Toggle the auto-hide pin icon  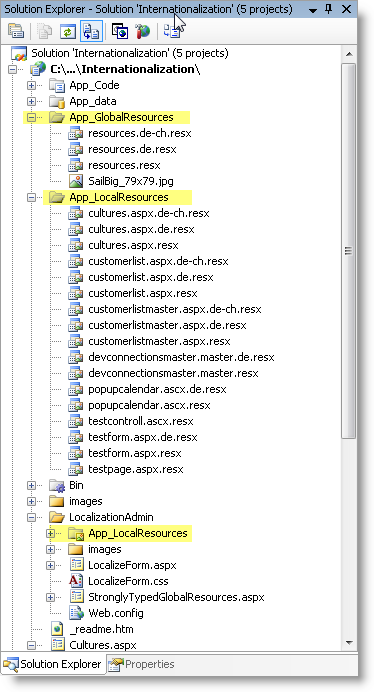click(x=329, y=9)
